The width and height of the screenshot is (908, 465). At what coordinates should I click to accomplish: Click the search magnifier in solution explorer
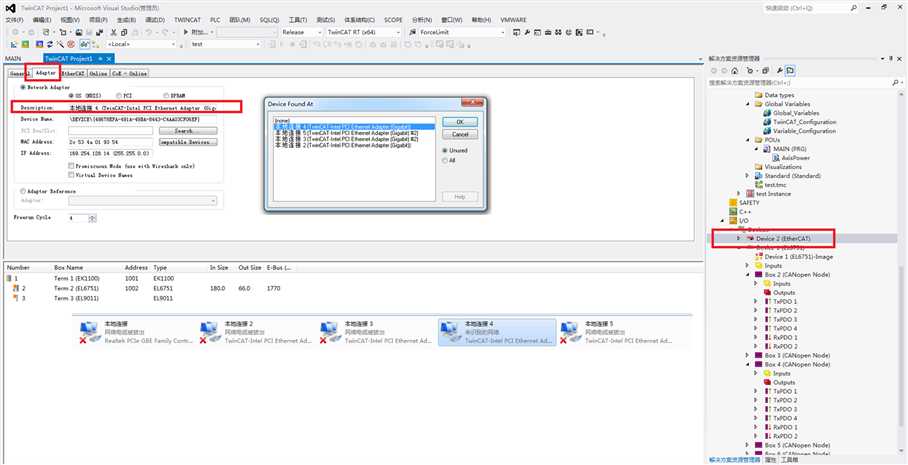coord(894,83)
